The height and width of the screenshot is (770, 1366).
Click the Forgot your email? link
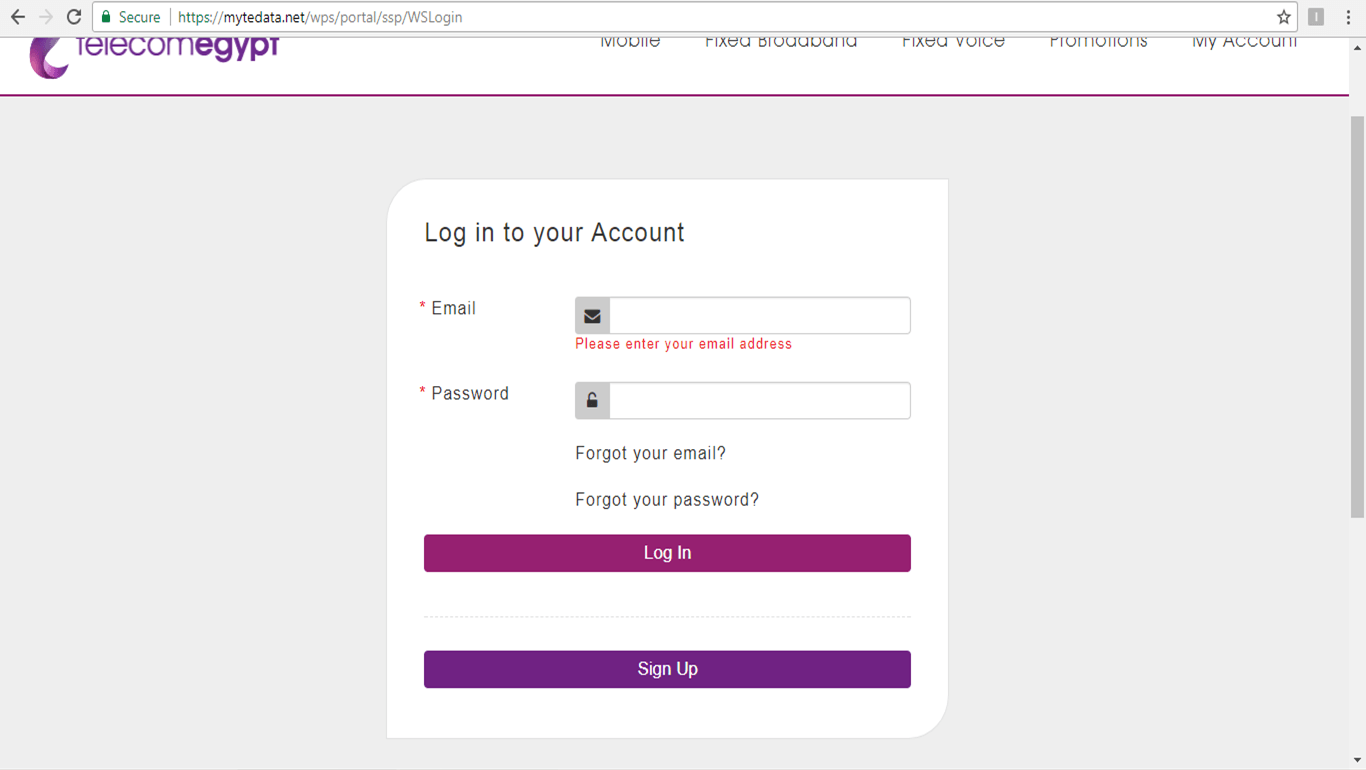[x=650, y=454]
